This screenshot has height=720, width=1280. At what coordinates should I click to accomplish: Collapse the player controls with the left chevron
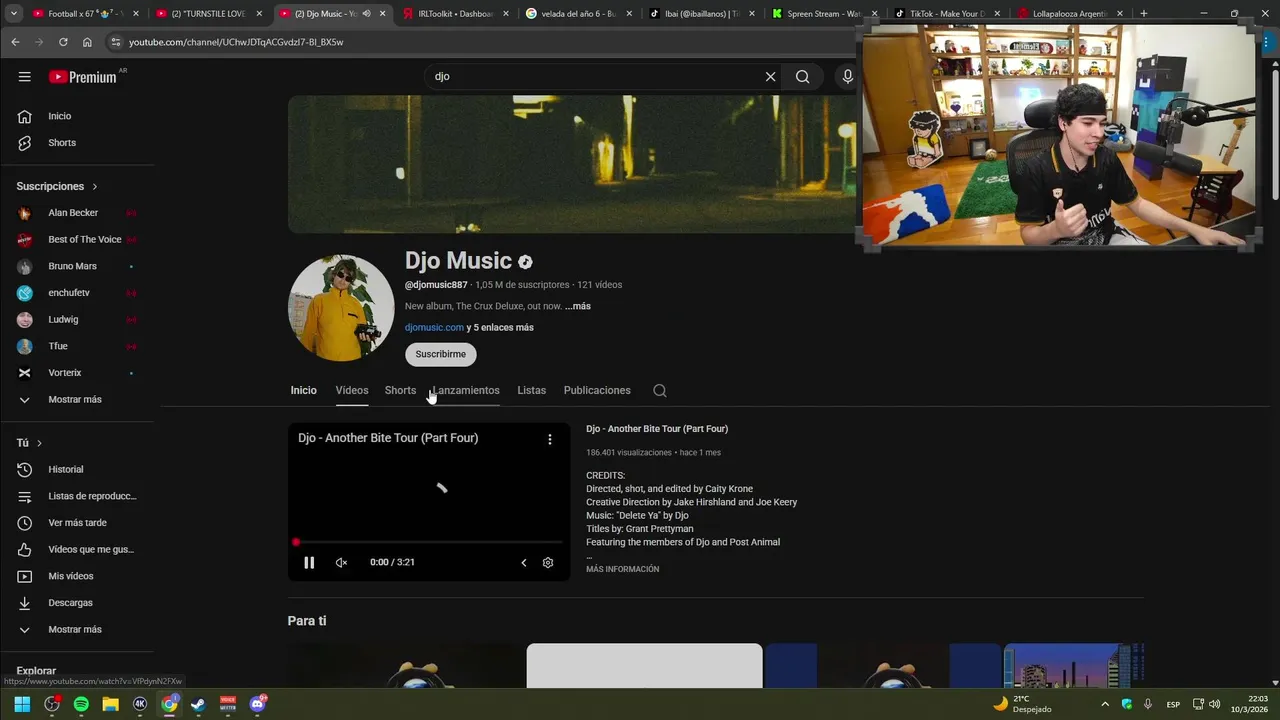pos(523,563)
